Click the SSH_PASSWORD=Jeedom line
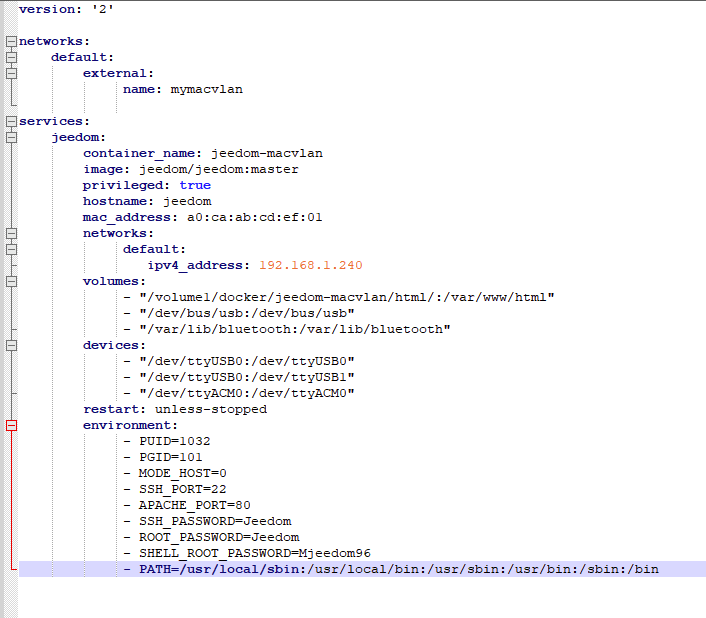 (x=207, y=521)
